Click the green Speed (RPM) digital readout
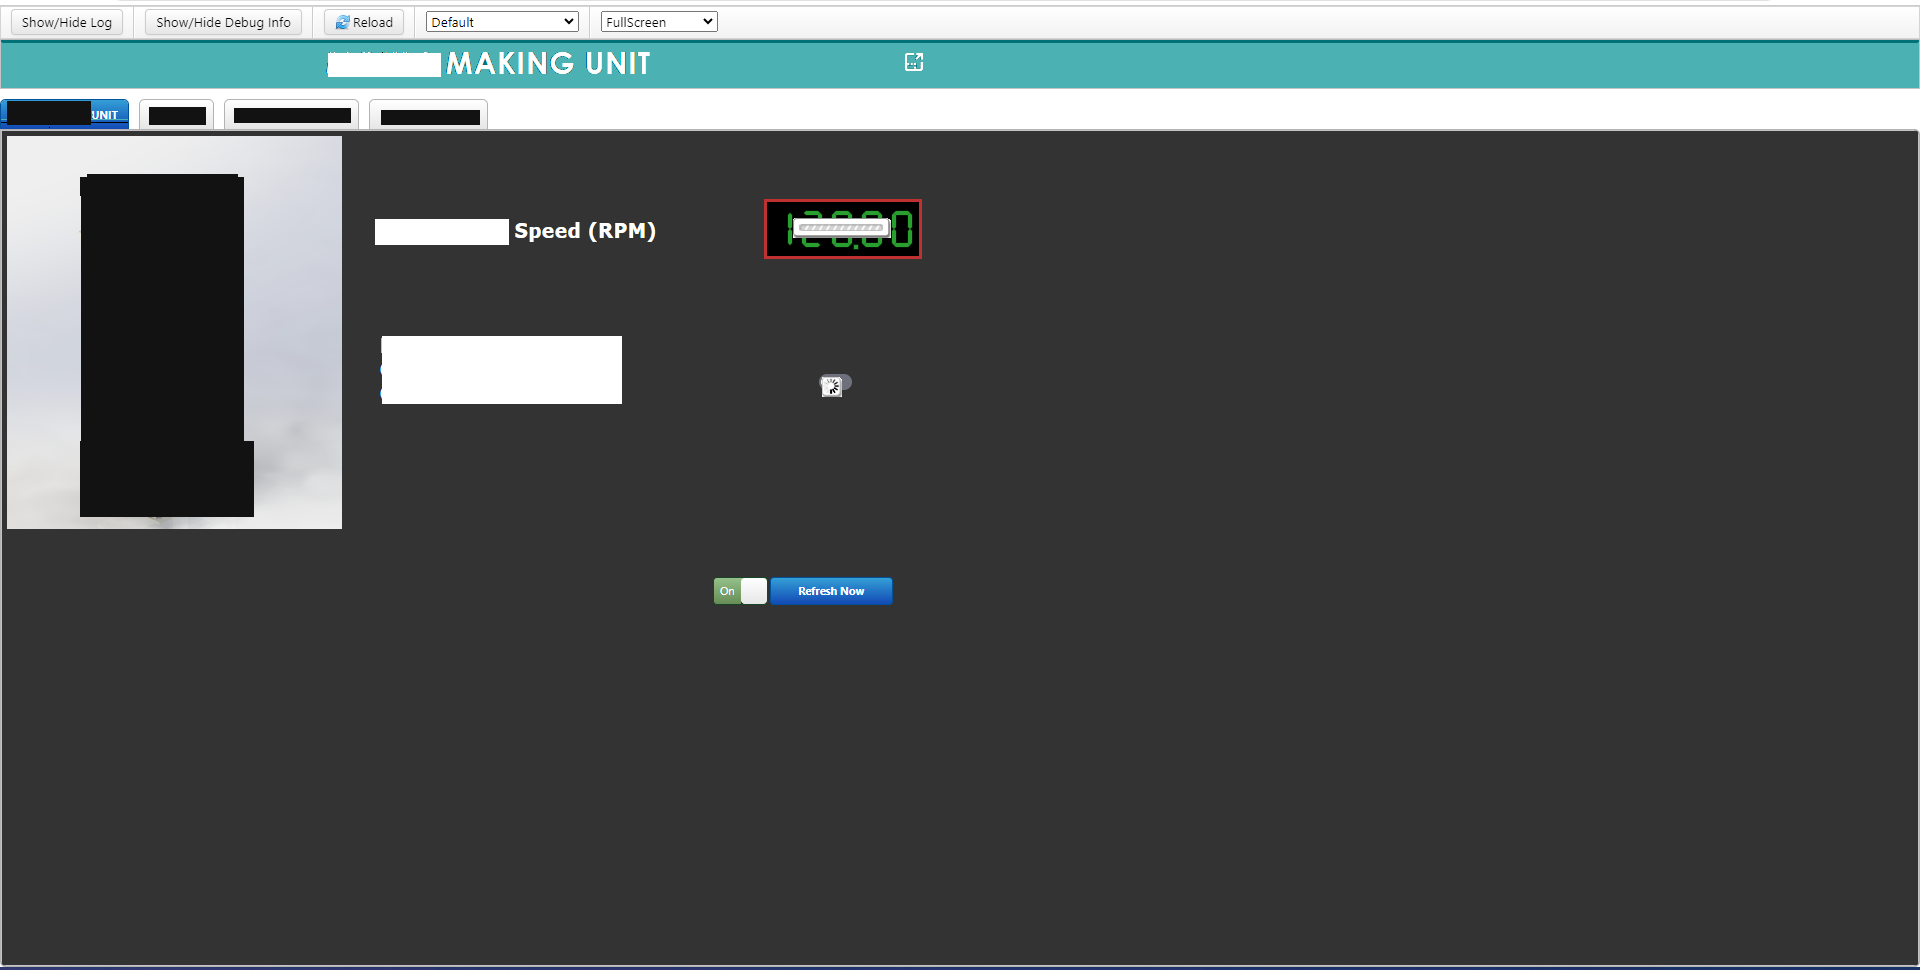 tap(842, 229)
